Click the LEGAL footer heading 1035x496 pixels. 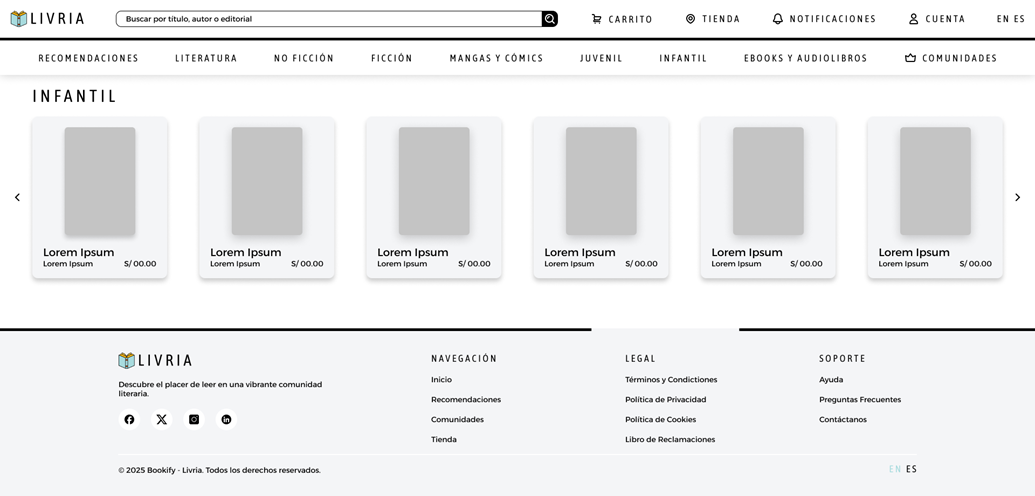coord(640,359)
